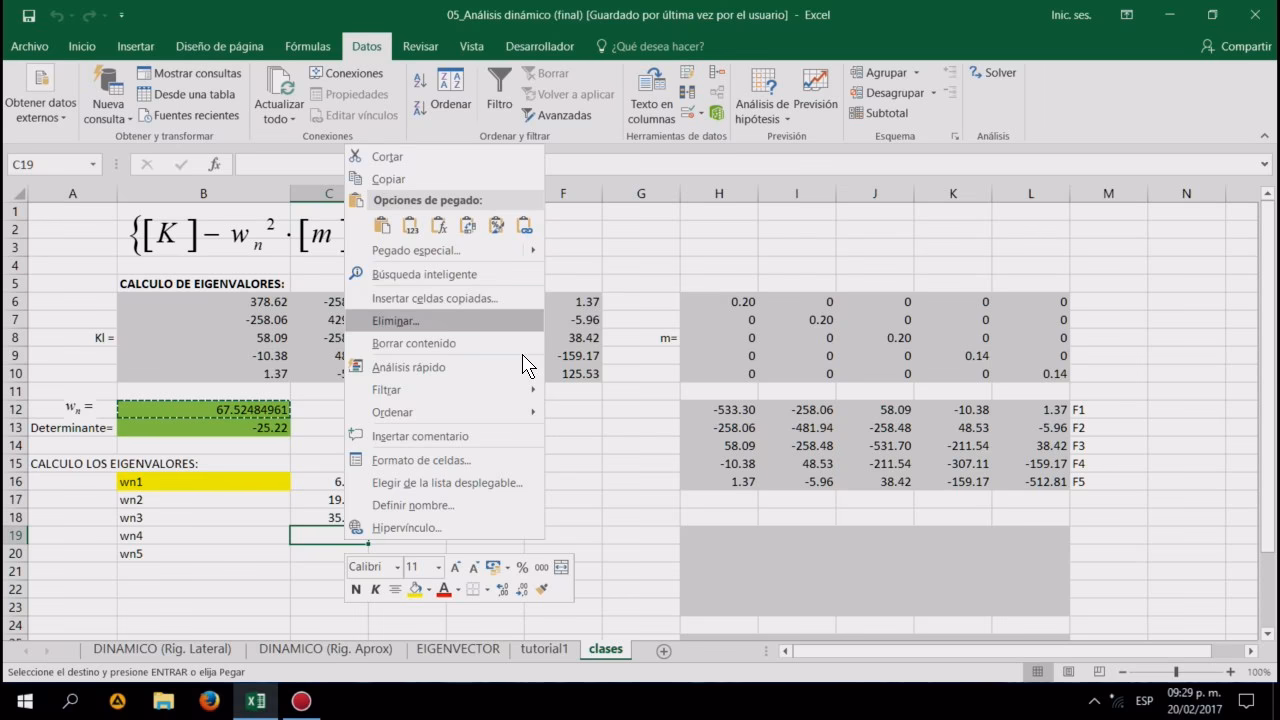The width and height of the screenshot is (1280, 720).
Task: Click the Compartir button
Action: coord(1236,46)
